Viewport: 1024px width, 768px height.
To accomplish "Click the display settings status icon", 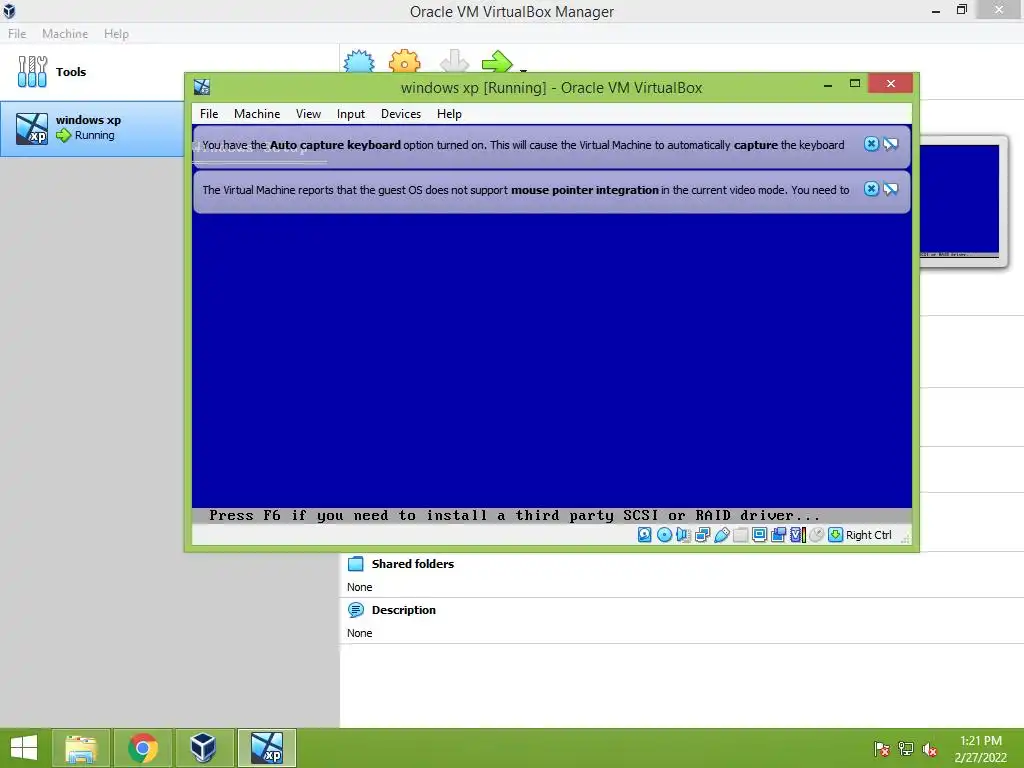I will coord(760,535).
